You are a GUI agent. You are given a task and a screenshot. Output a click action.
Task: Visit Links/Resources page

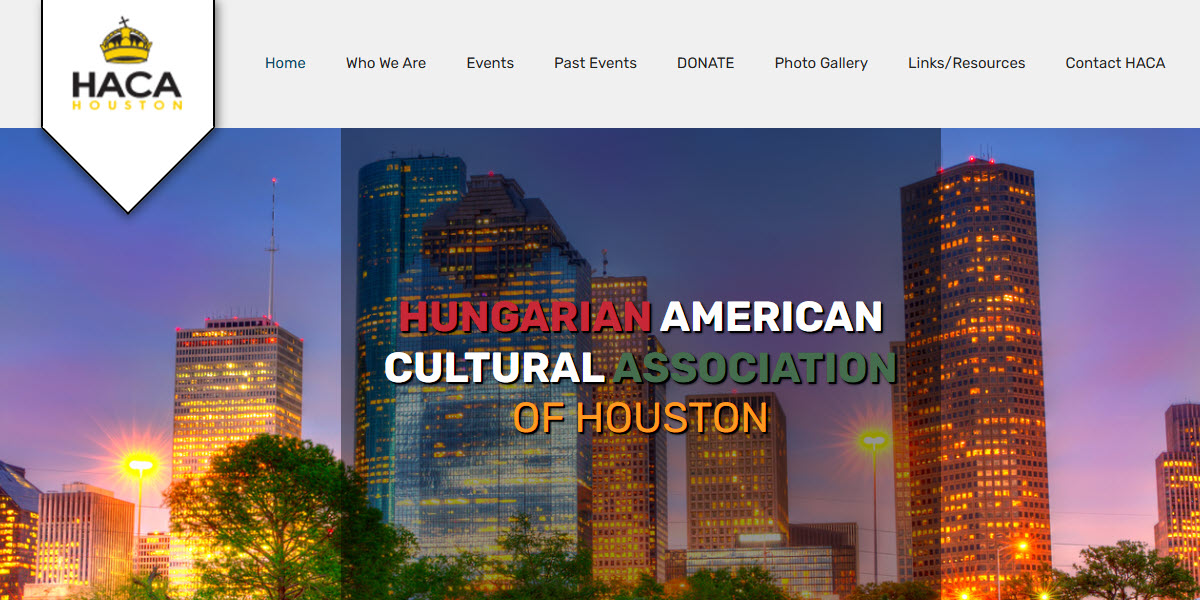[966, 62]
